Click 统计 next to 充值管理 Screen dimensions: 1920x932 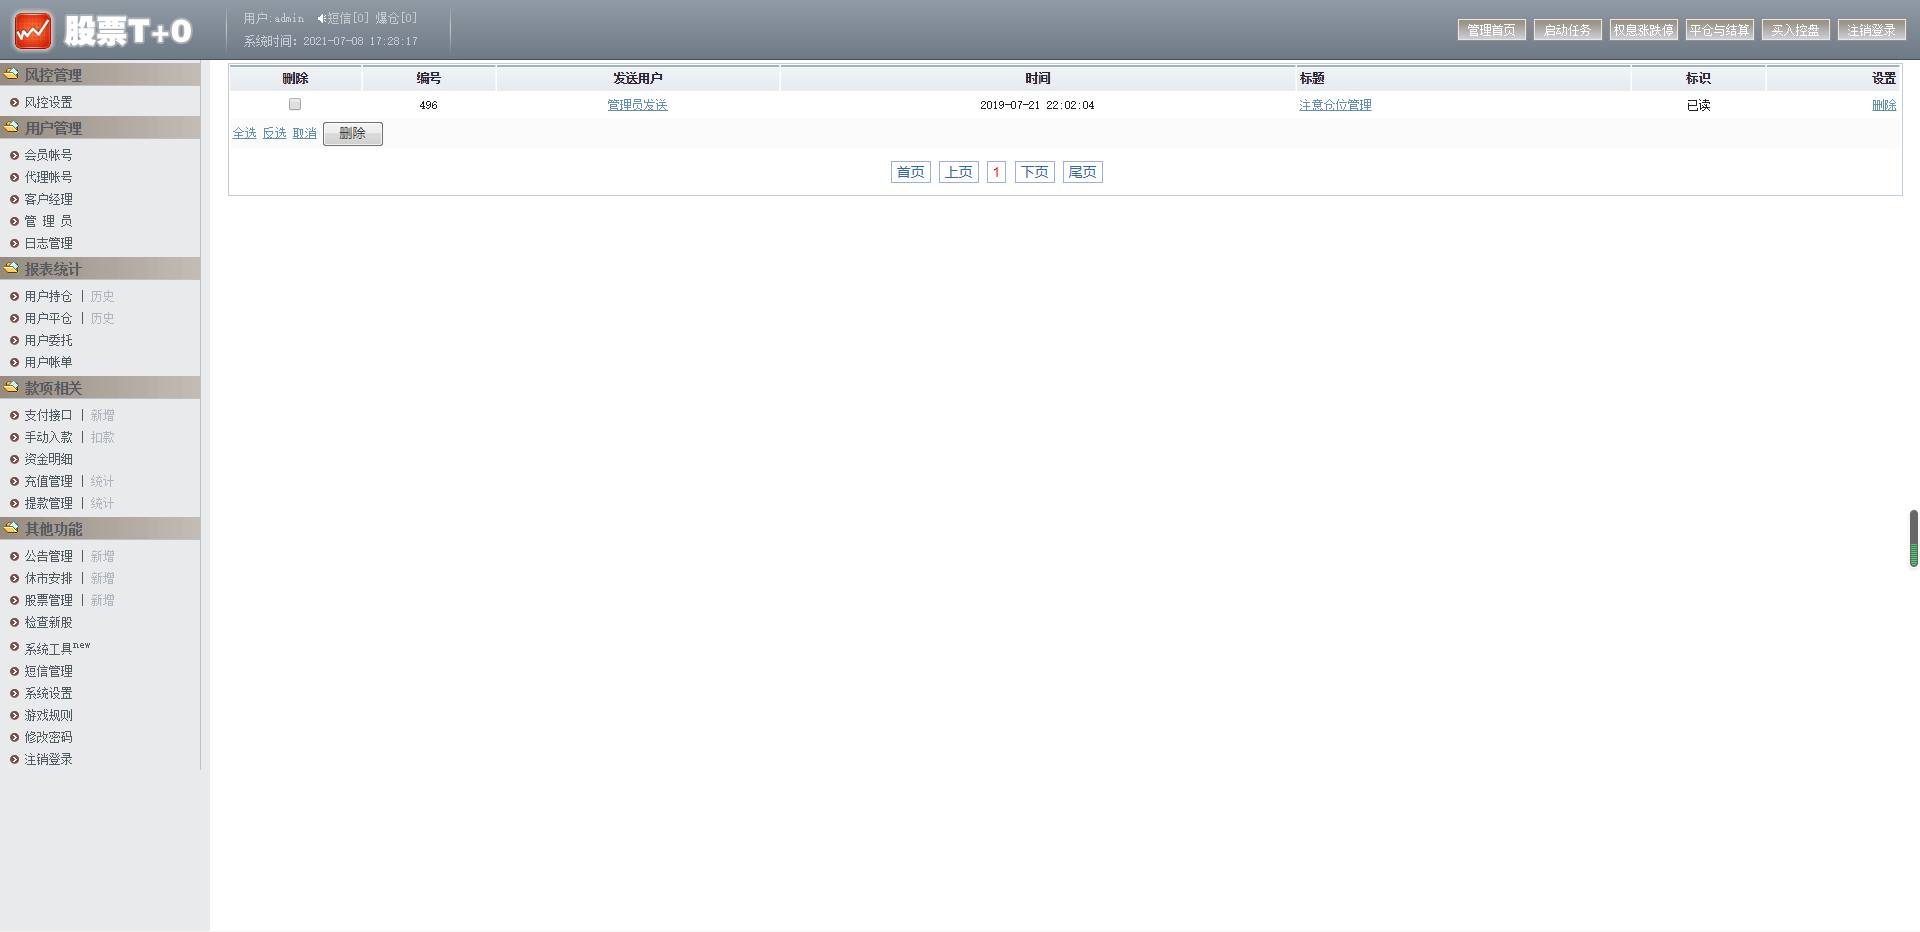(102, 481)
